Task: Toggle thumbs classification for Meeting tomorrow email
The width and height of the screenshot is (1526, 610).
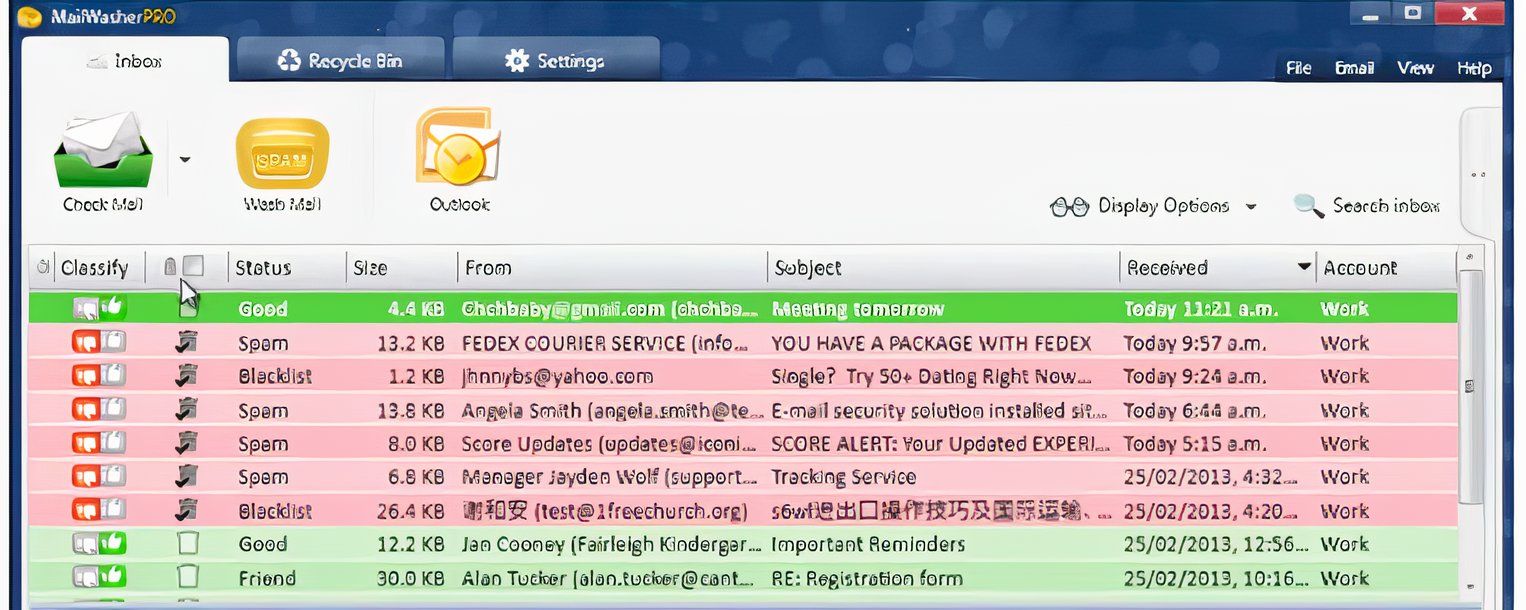Action: (99, 309)
